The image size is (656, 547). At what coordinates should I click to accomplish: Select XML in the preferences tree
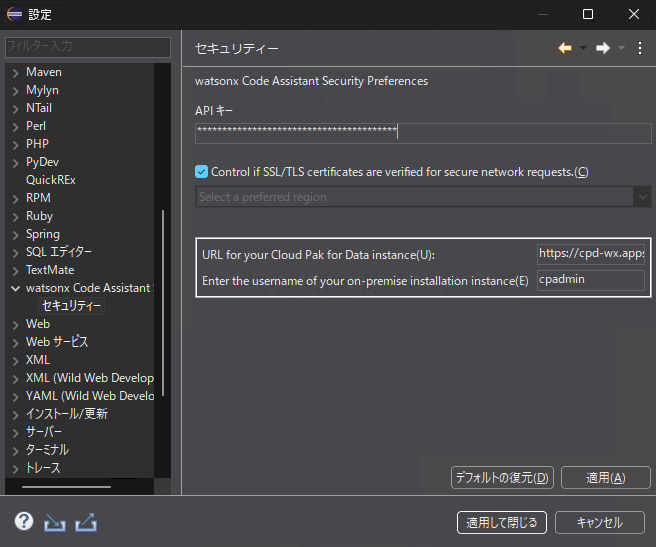click(38, 360)
